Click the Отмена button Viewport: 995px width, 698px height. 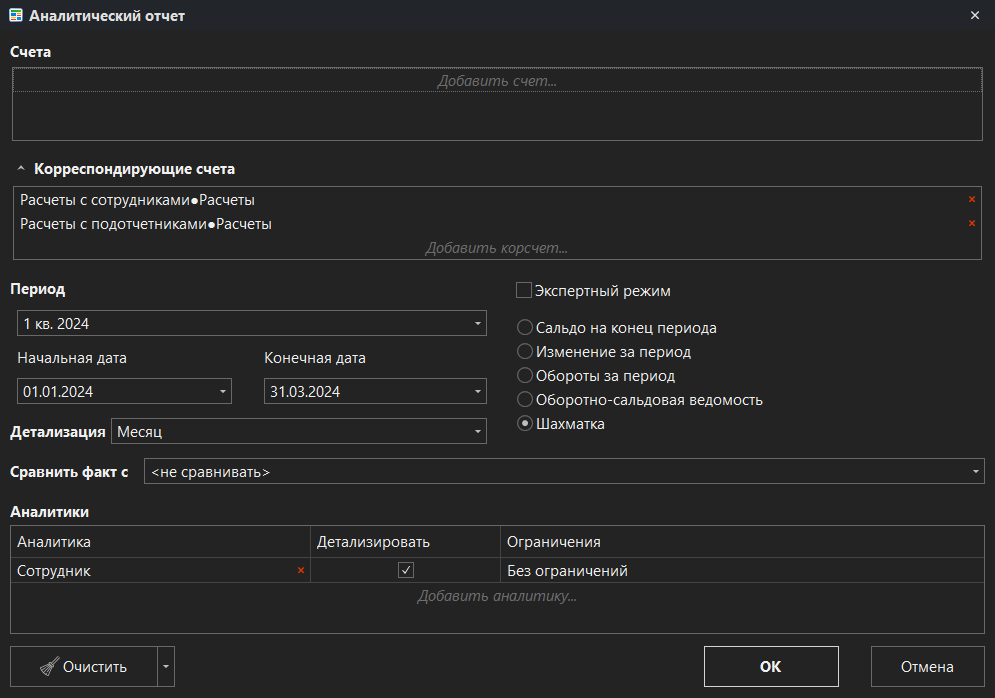coord(927,666)
